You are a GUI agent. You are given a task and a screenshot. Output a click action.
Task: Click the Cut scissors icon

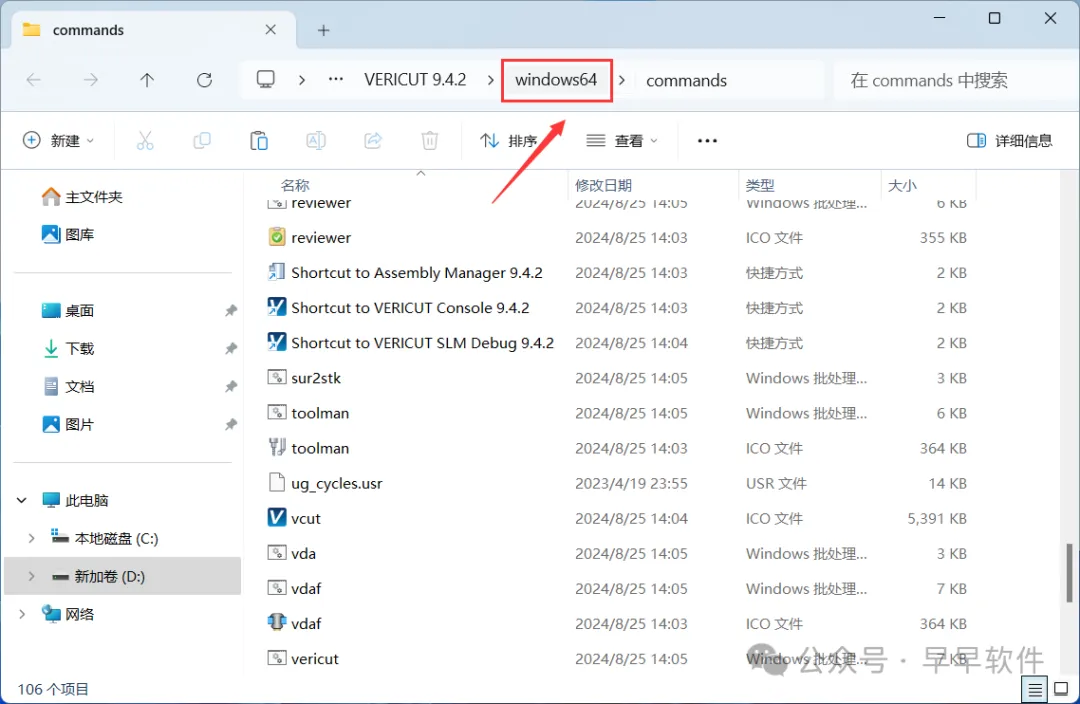(145, 141)
